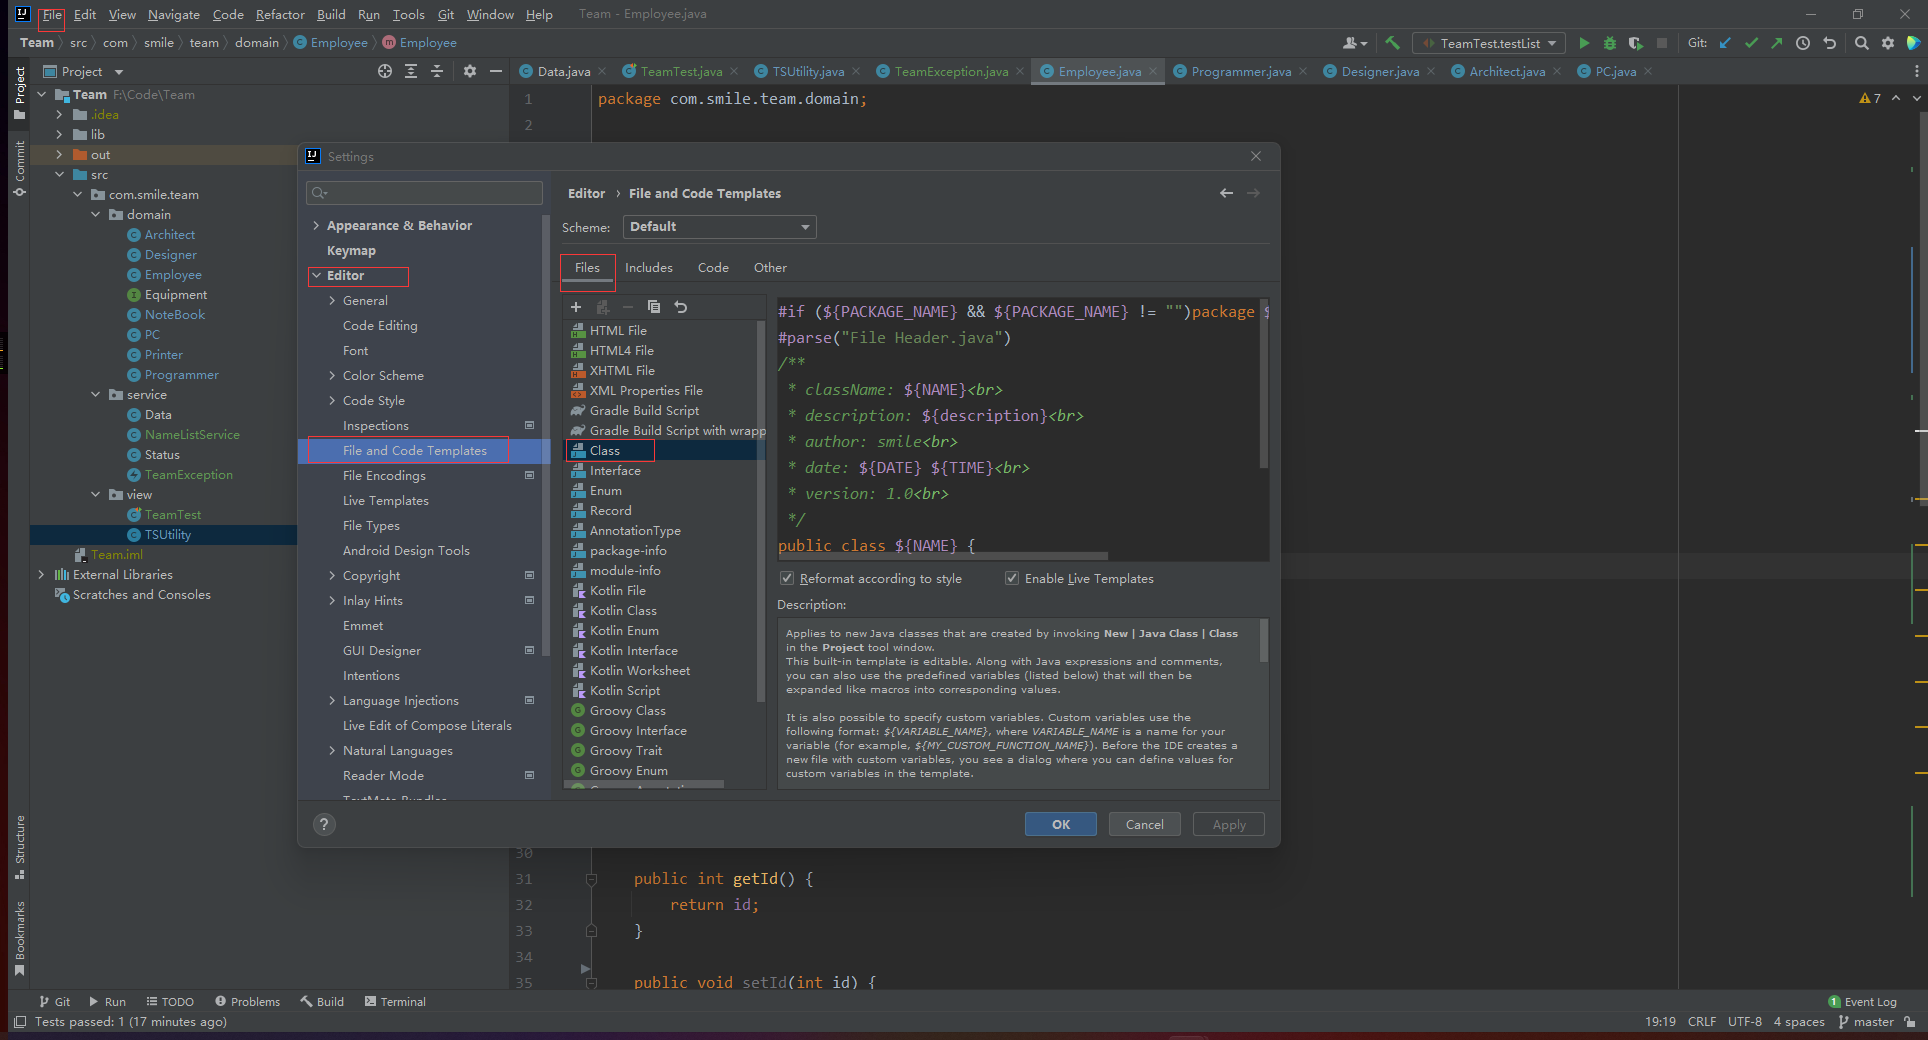This screenshot has width=1928, height=1040.
Task: Click the UTF-8 encoding status entry
Action: (1744, 1021)
